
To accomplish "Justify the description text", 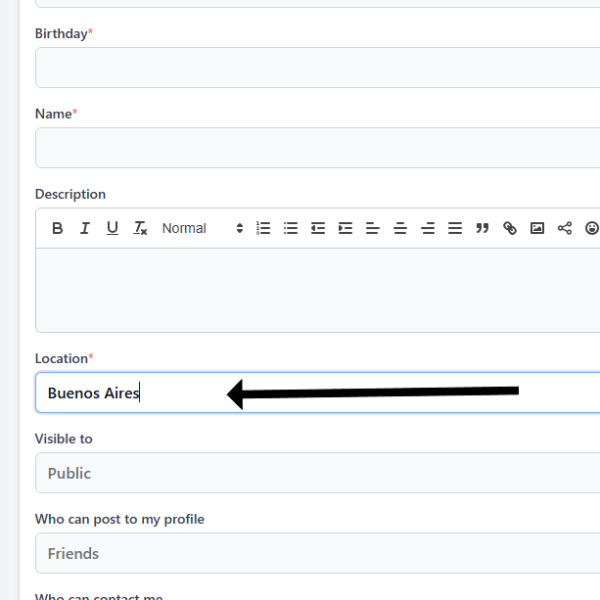I will [455, 228].
